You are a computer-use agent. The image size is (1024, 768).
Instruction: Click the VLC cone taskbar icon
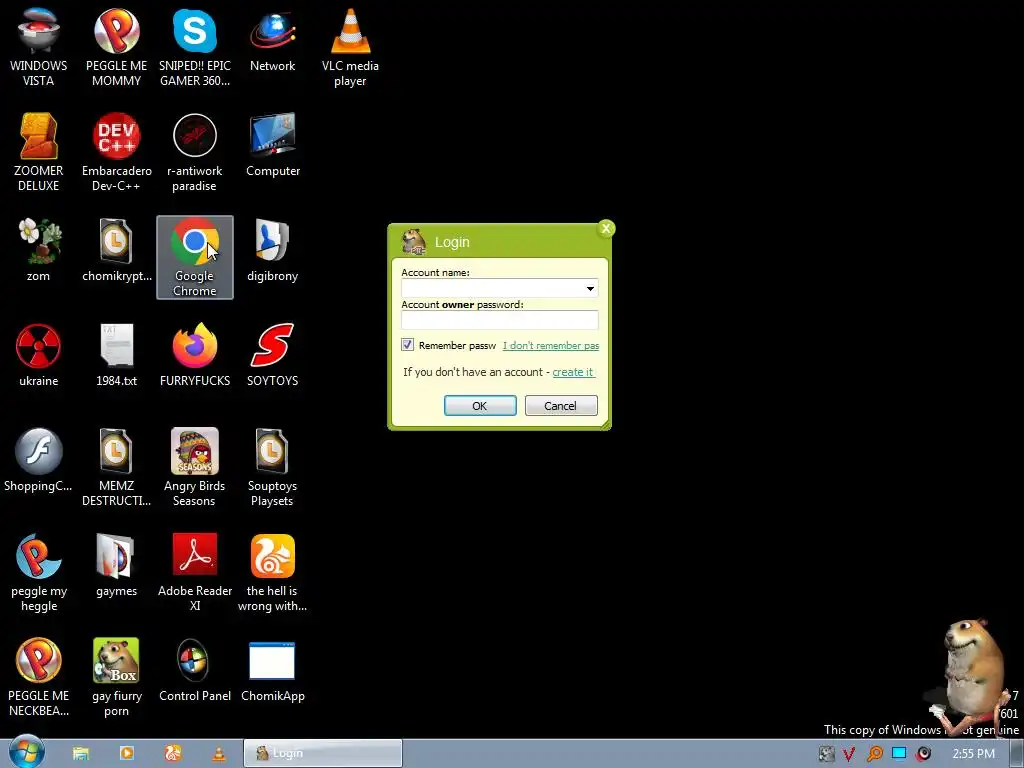tap(219, 754)
